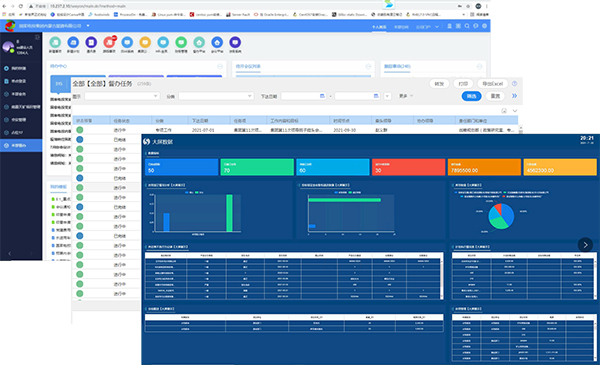Screen dimensions: 600x365
Task: Click the green dashboard card showing 70
Action: (257, 168)
